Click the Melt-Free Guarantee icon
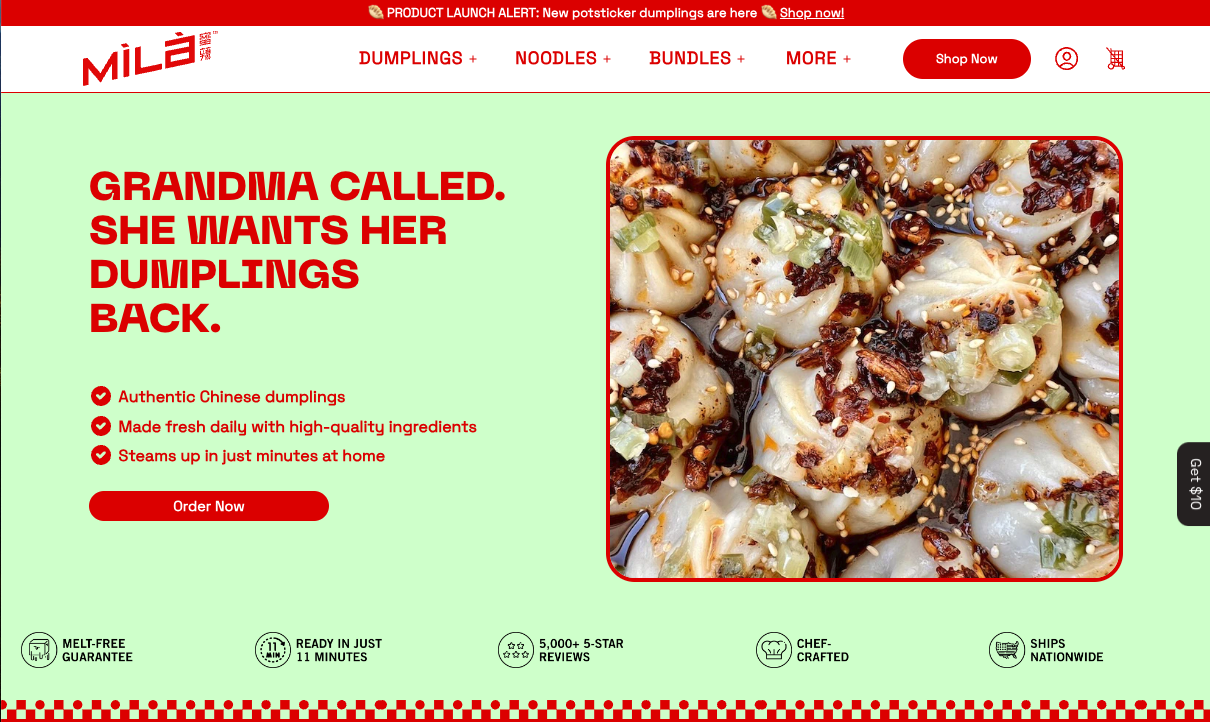This screenshot has height=722, width=1210. pyautogui.click(x=39, y=650)
